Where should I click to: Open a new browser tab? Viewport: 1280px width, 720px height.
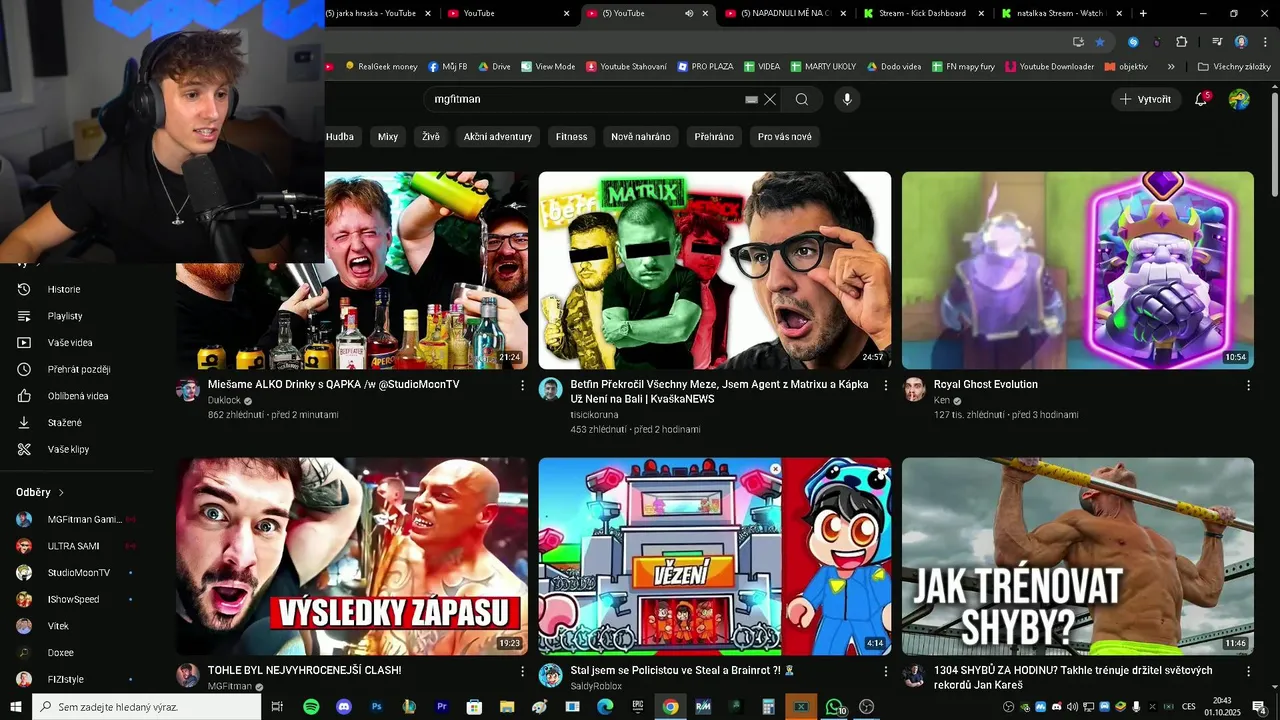pos(1143,13)
